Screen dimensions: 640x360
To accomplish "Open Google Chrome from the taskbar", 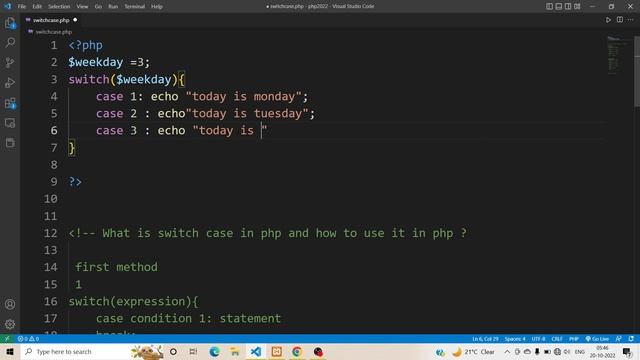I will tap(297, 352).
